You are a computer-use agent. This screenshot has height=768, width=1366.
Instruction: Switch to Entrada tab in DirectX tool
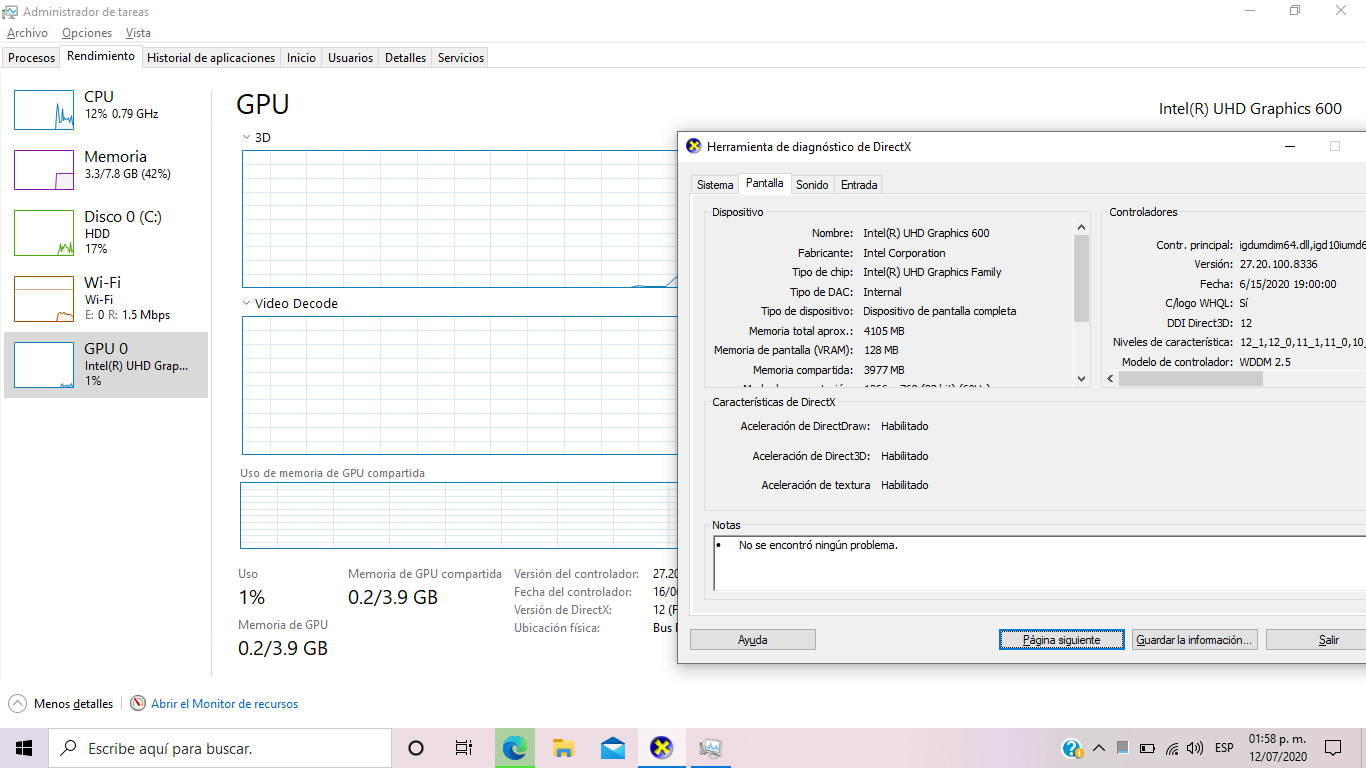[x=859, y=185]
